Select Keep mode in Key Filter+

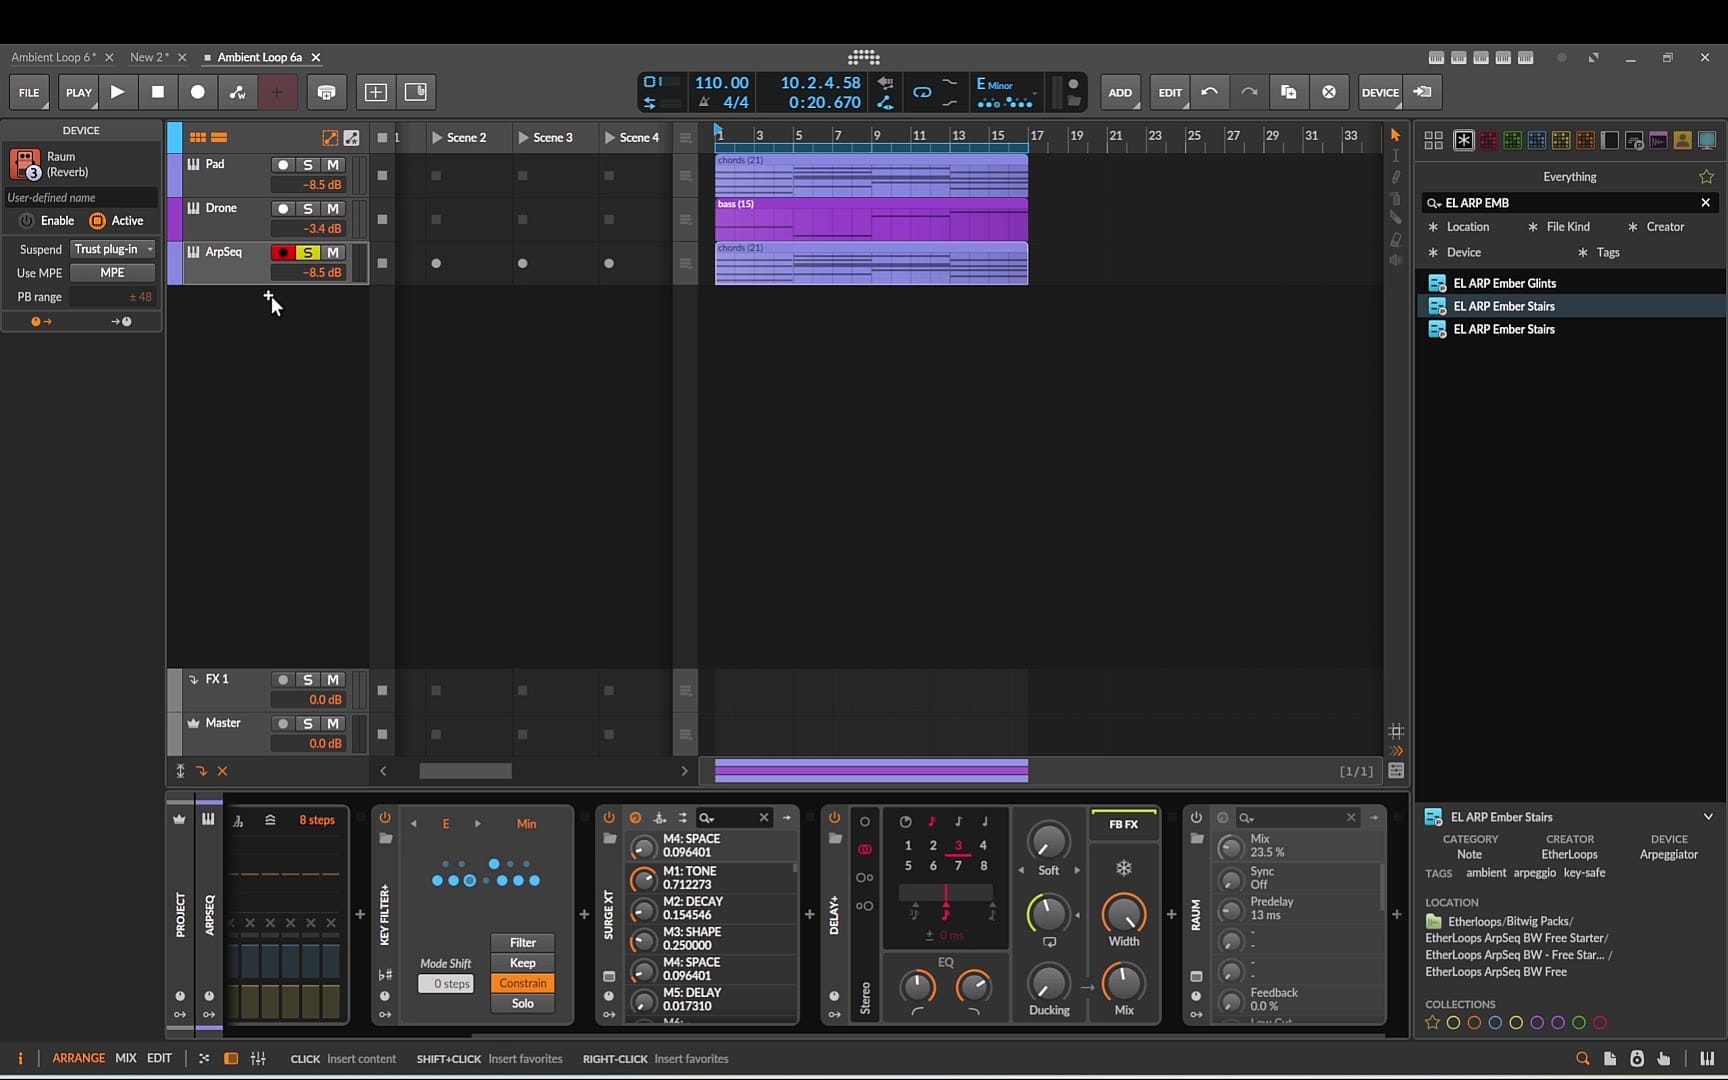point(522,963)
